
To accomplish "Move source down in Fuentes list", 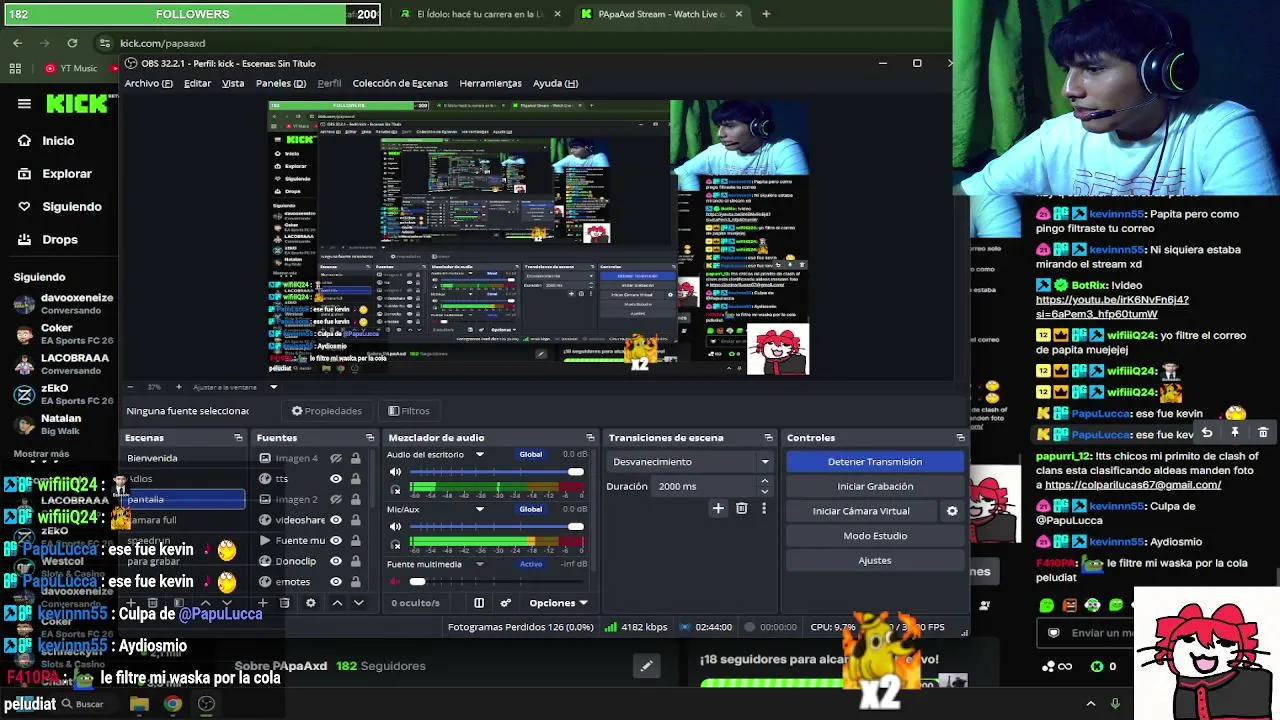I will (x=359, y=603).
